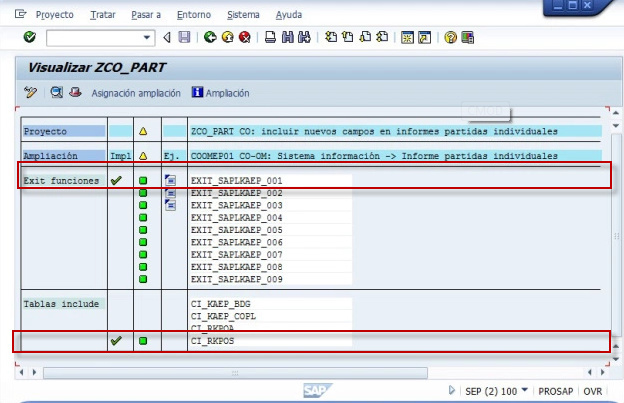Viewport: 624px width, 403px height.
Task: Open the Pasar a menu
Action: [x=146, y=15]
